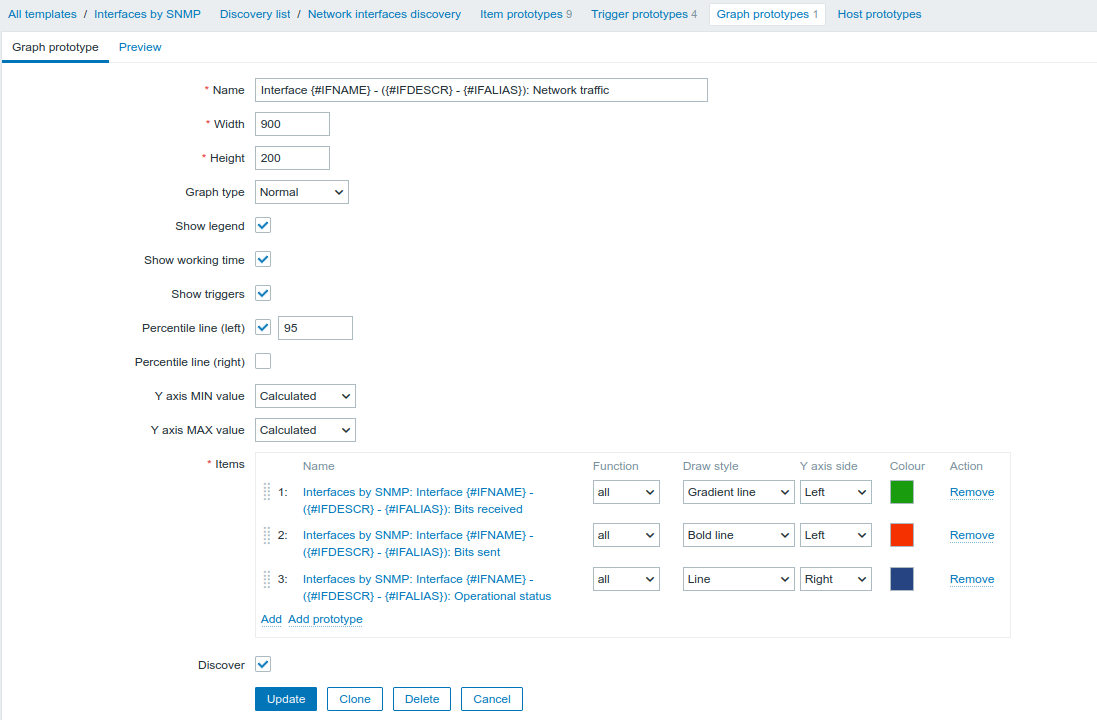Screen dimensions: 1097x720
Task: Toggle the Discover checkbox
Action: pyautogui.click(x=263, y=664)
